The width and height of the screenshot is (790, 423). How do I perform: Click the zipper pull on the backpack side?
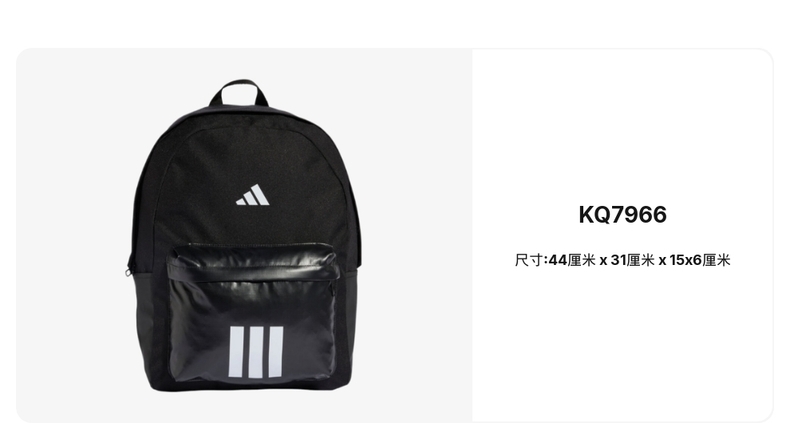[128, 272]
